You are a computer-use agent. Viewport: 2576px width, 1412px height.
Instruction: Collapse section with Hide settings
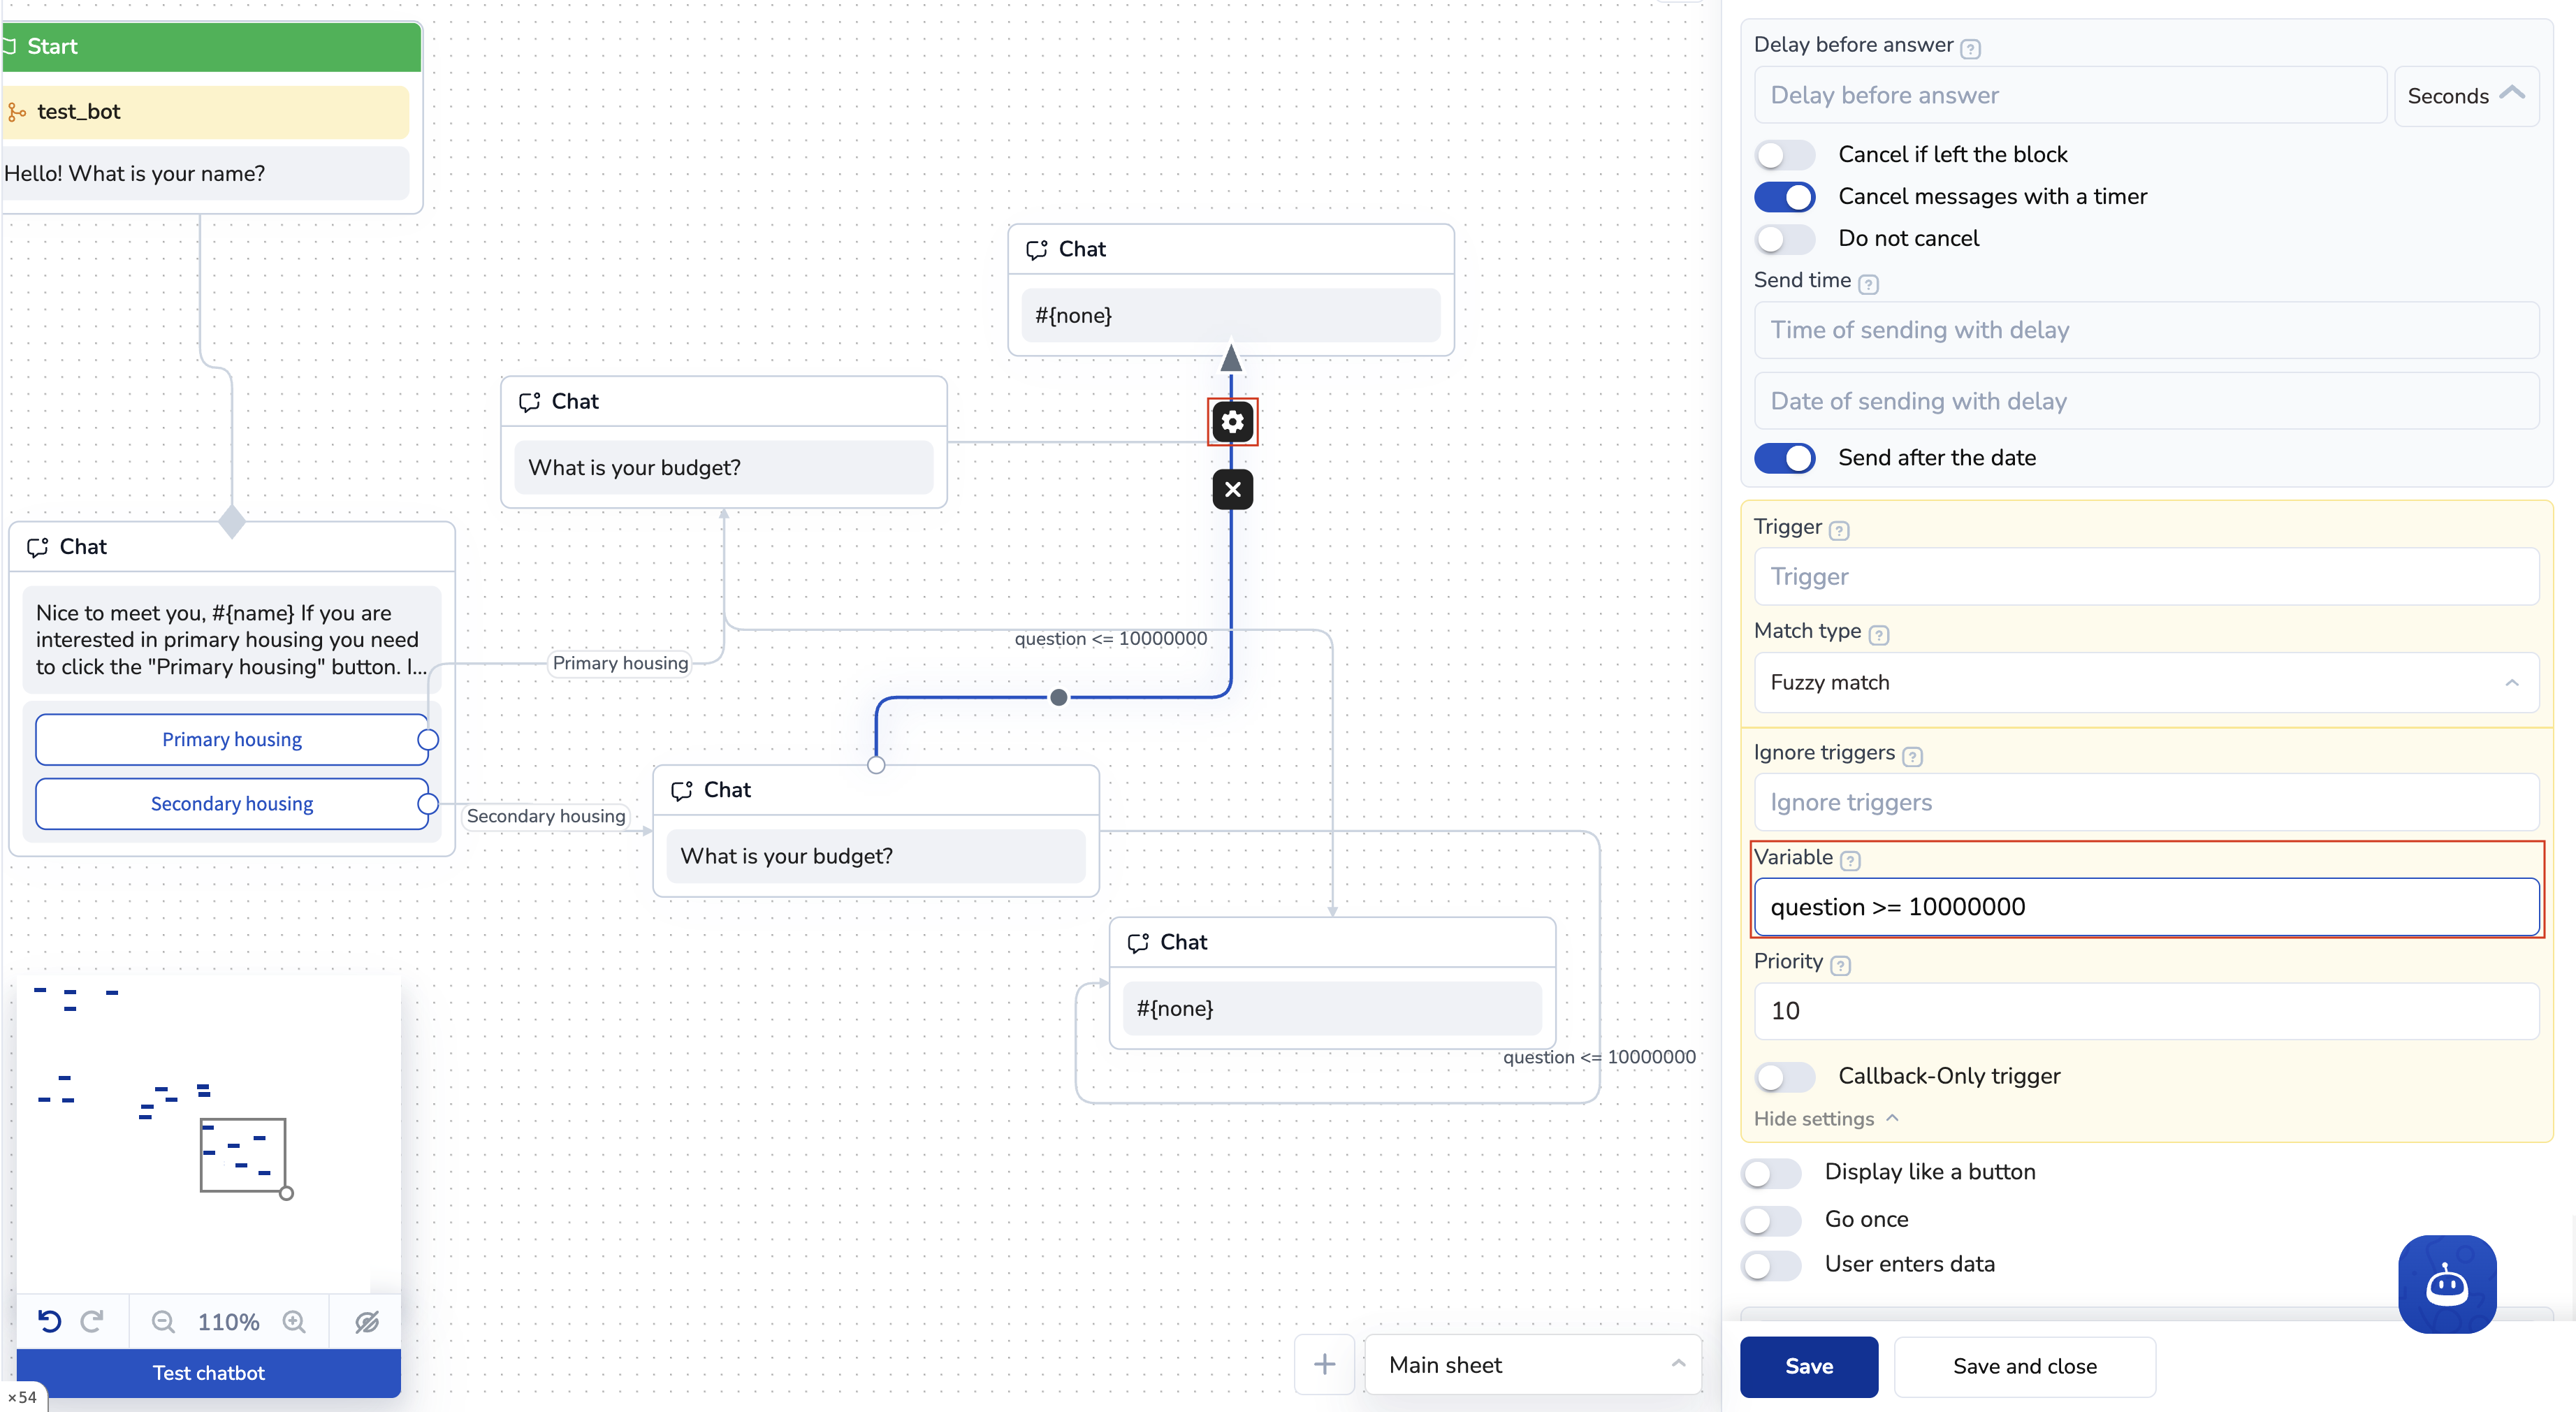point(1825,1119)
